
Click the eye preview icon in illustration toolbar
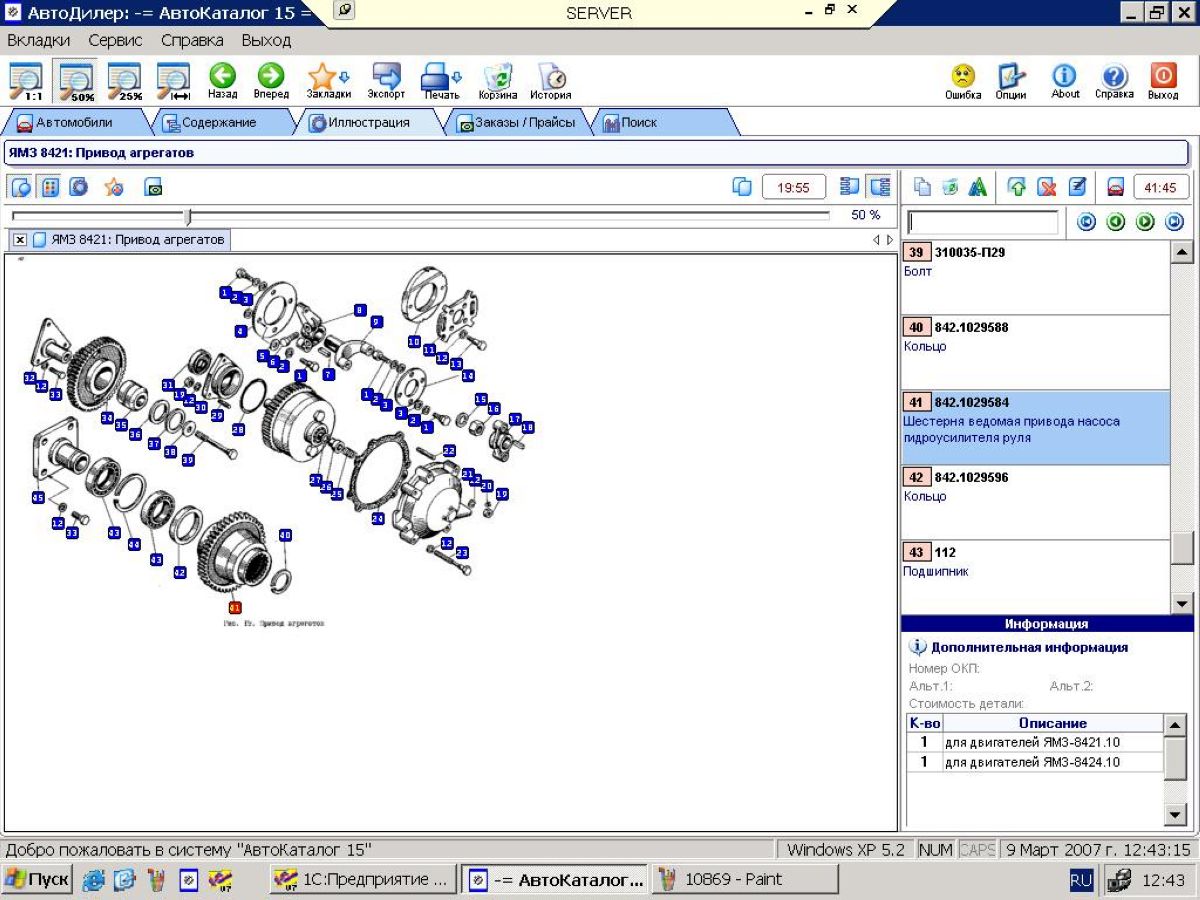pos(153,187)
